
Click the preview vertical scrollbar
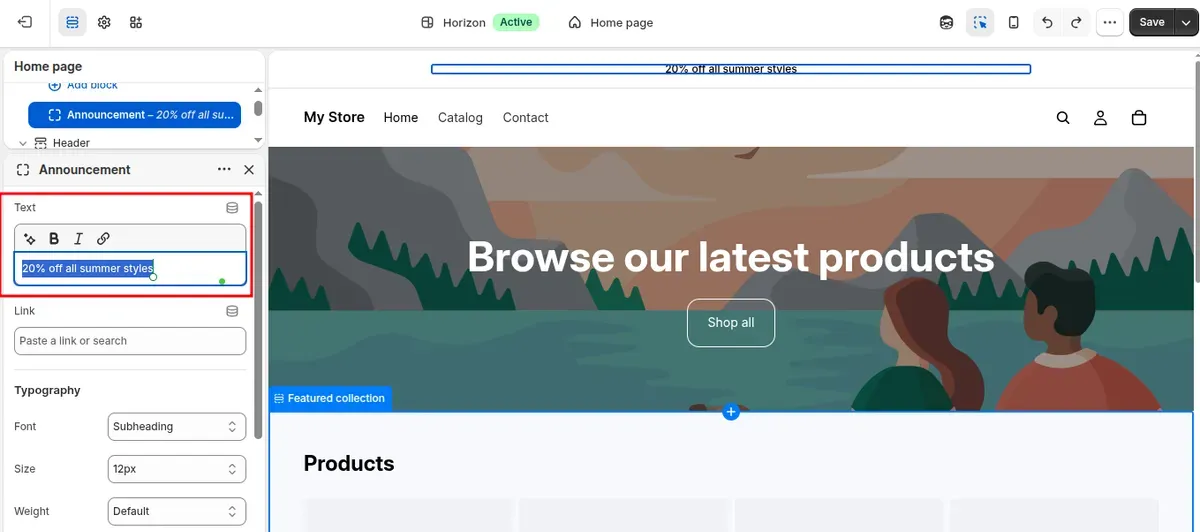click(x=1196, y=170)
